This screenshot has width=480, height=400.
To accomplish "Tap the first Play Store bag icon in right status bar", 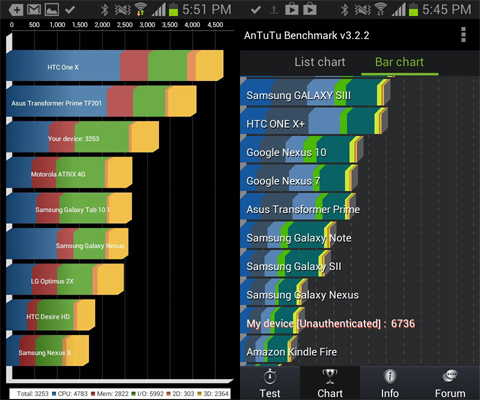I will tap(292, 10).
